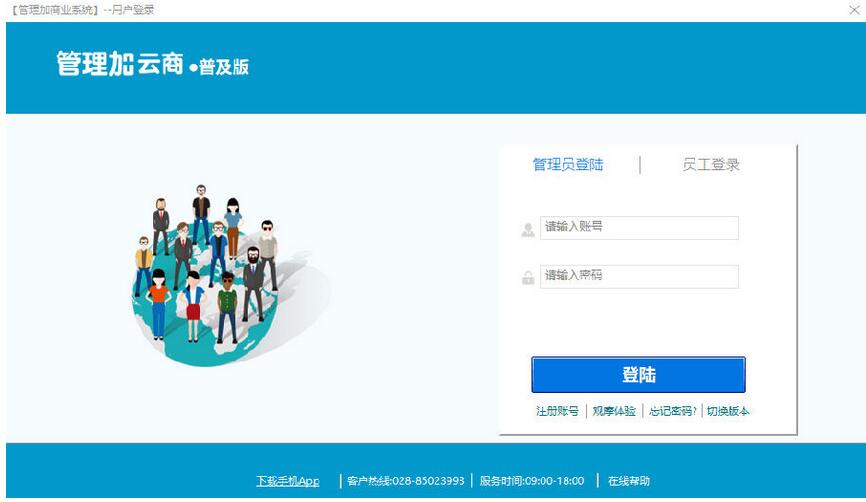866x502 pixels.
Task: Click the 服务时间 09:00-18:00 text
Action: pyautogui.click(x=532, y=481)
